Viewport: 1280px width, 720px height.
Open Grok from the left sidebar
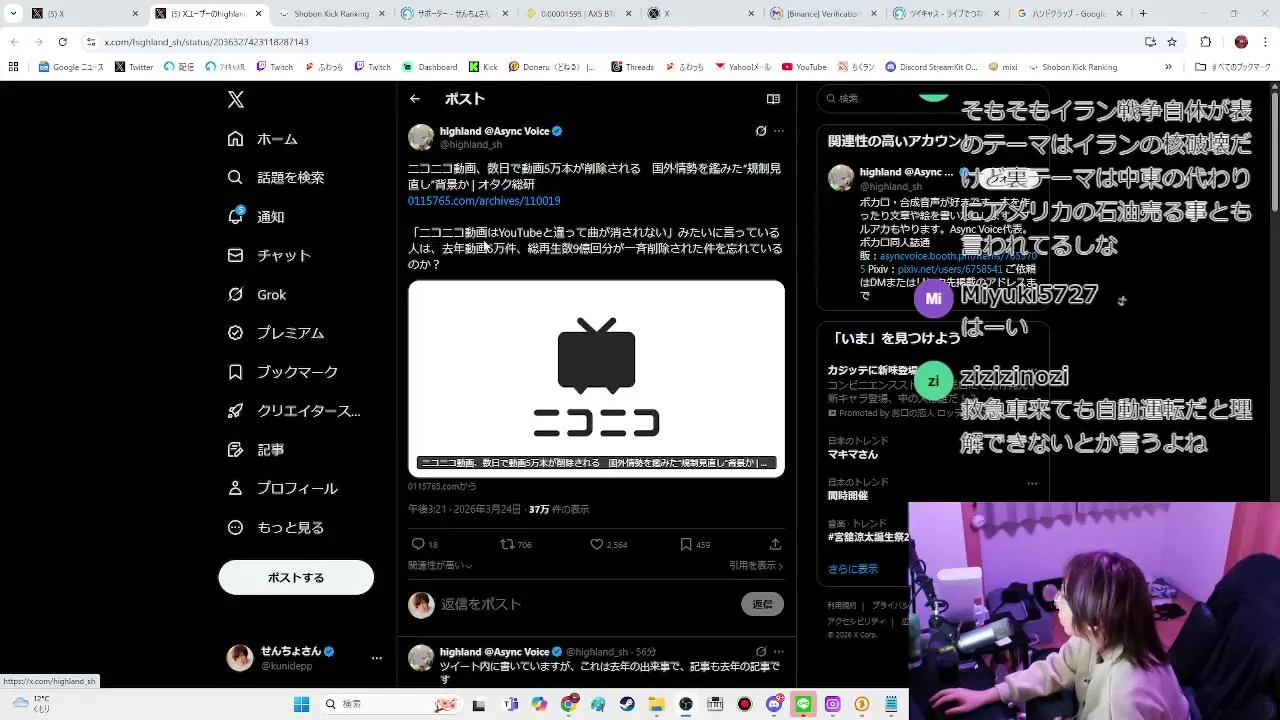click(x=257, y=294)
